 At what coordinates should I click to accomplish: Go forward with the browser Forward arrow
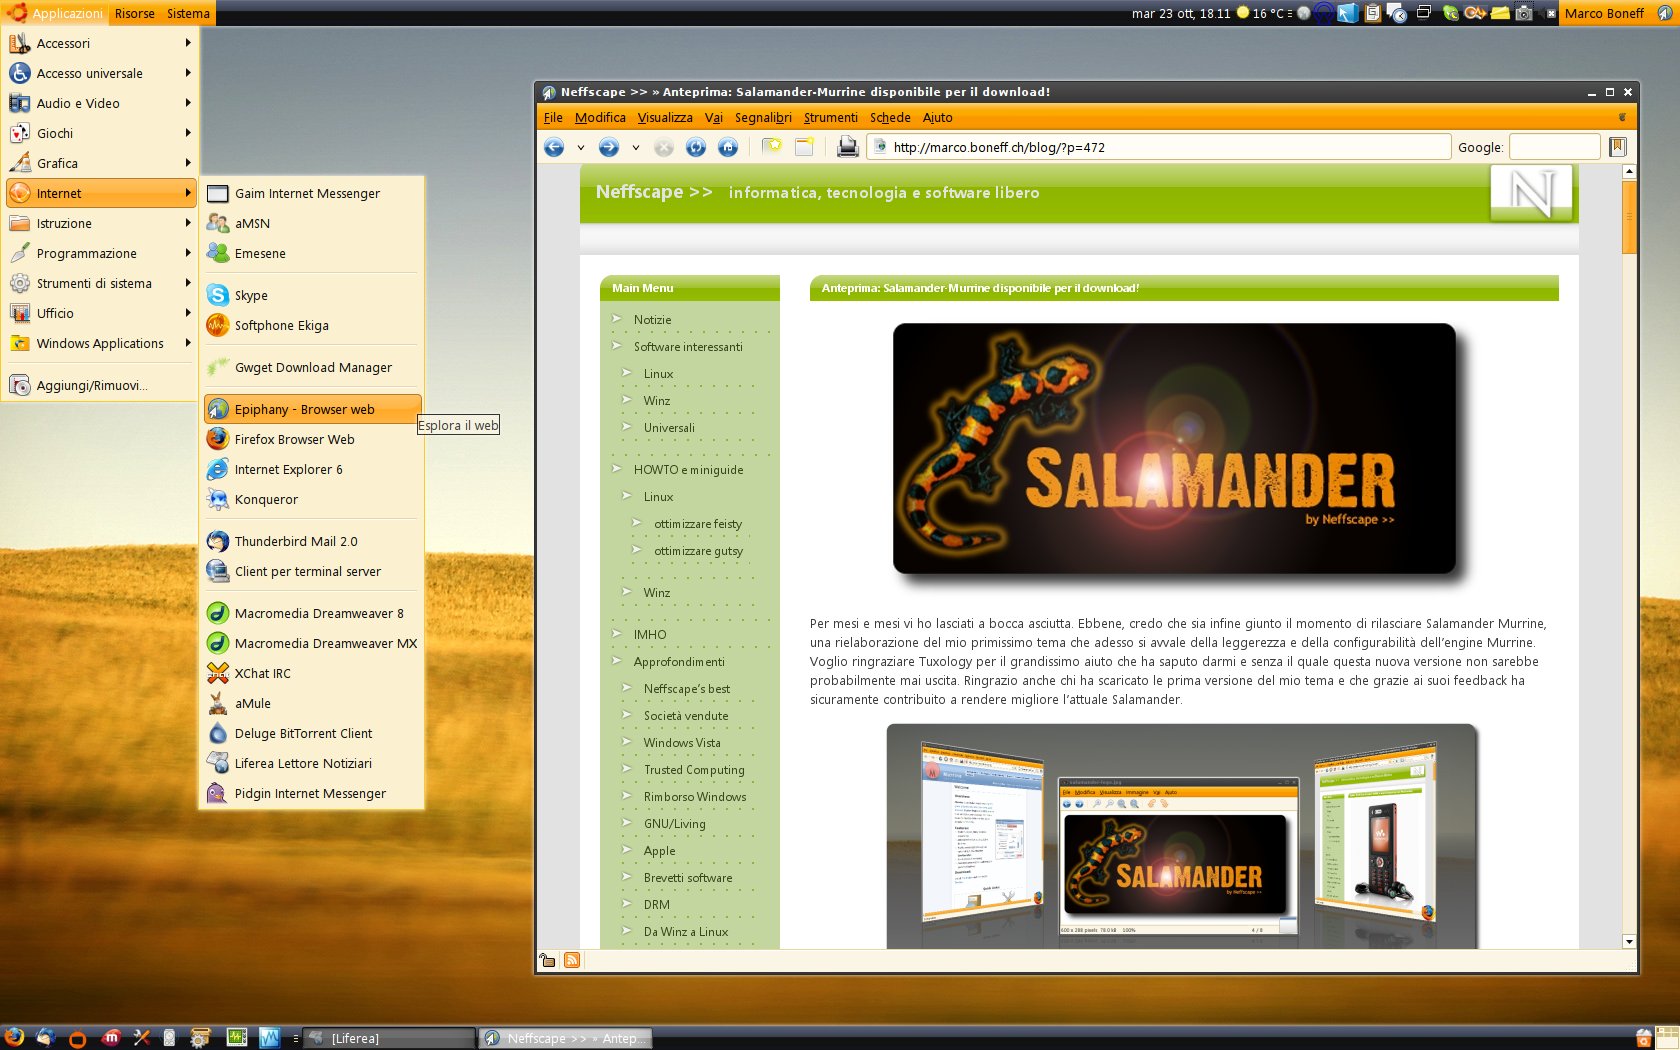pos(608,147)
